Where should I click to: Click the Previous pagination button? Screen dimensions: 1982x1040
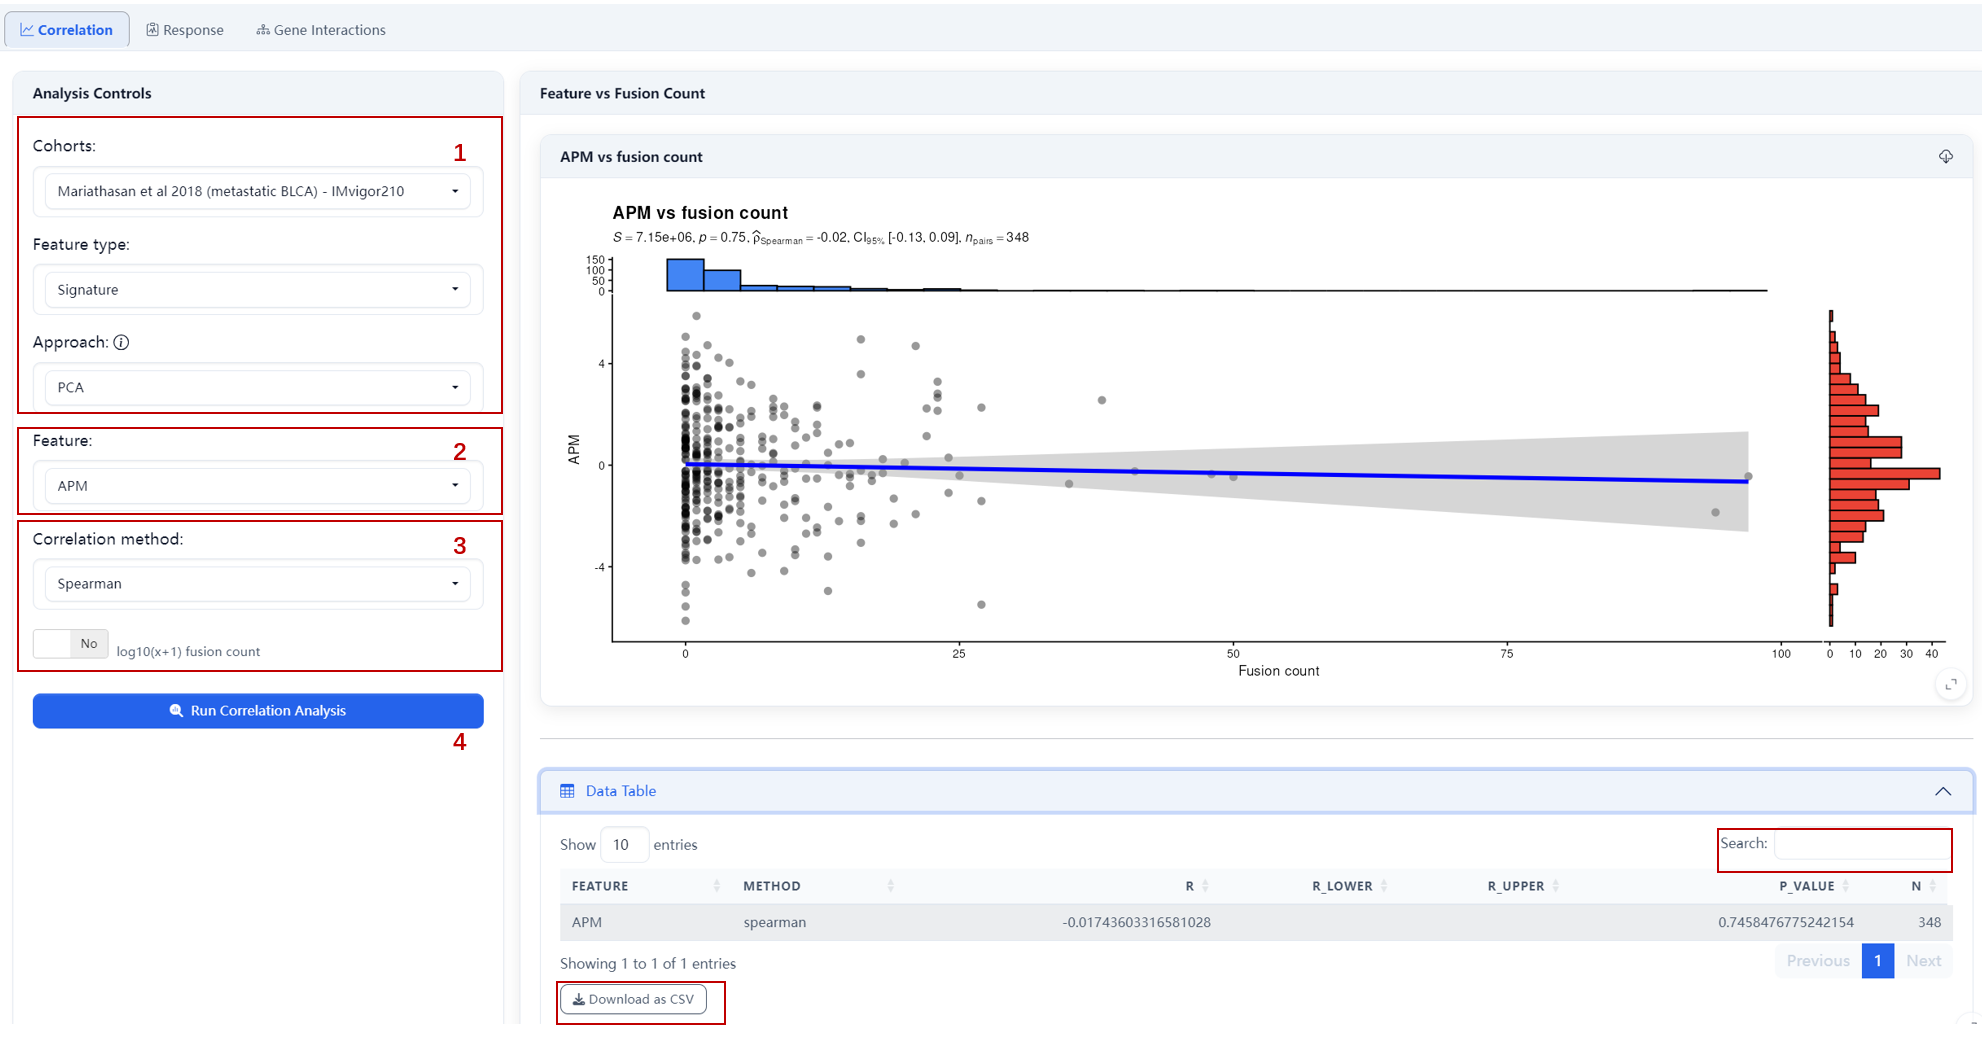pyautogui.click(x=1818, y=961)
